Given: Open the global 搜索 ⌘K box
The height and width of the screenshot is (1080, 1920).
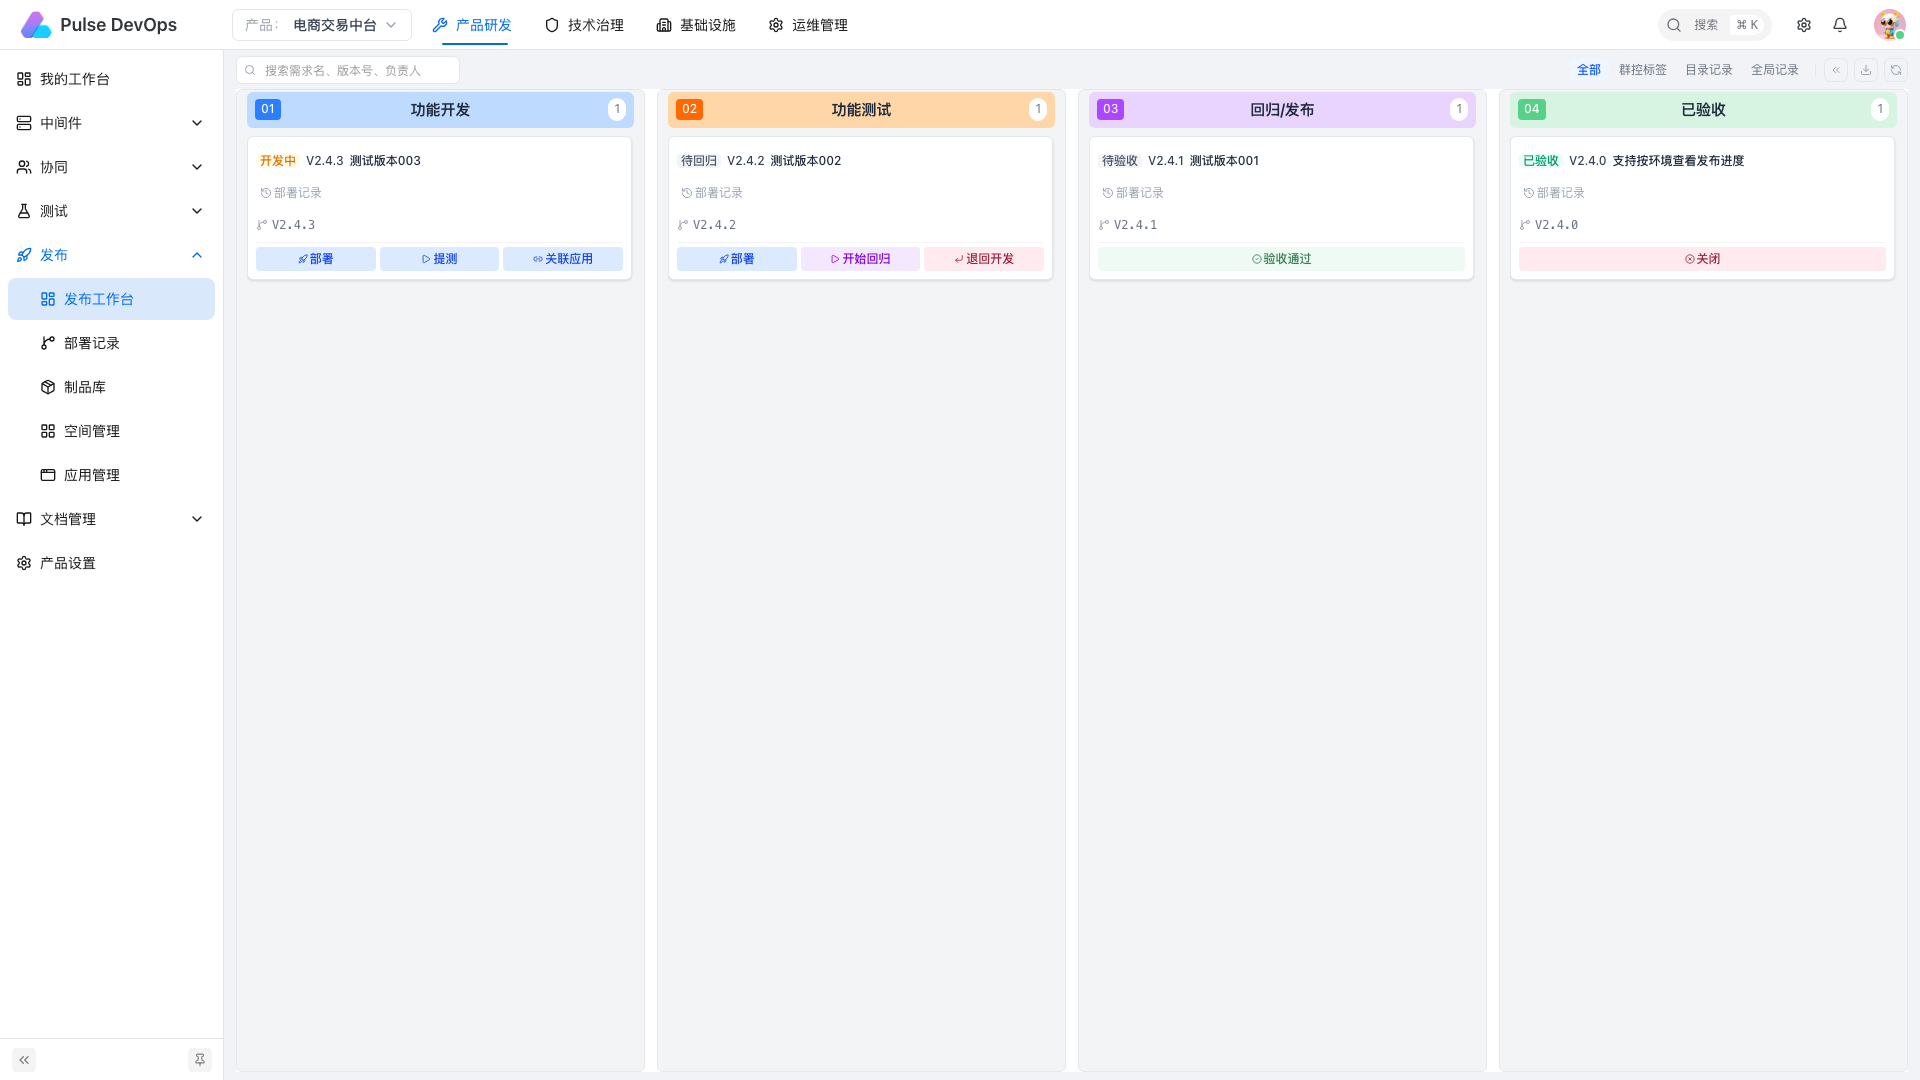Looking at the screenshot, I should (x=1714, y=25).
